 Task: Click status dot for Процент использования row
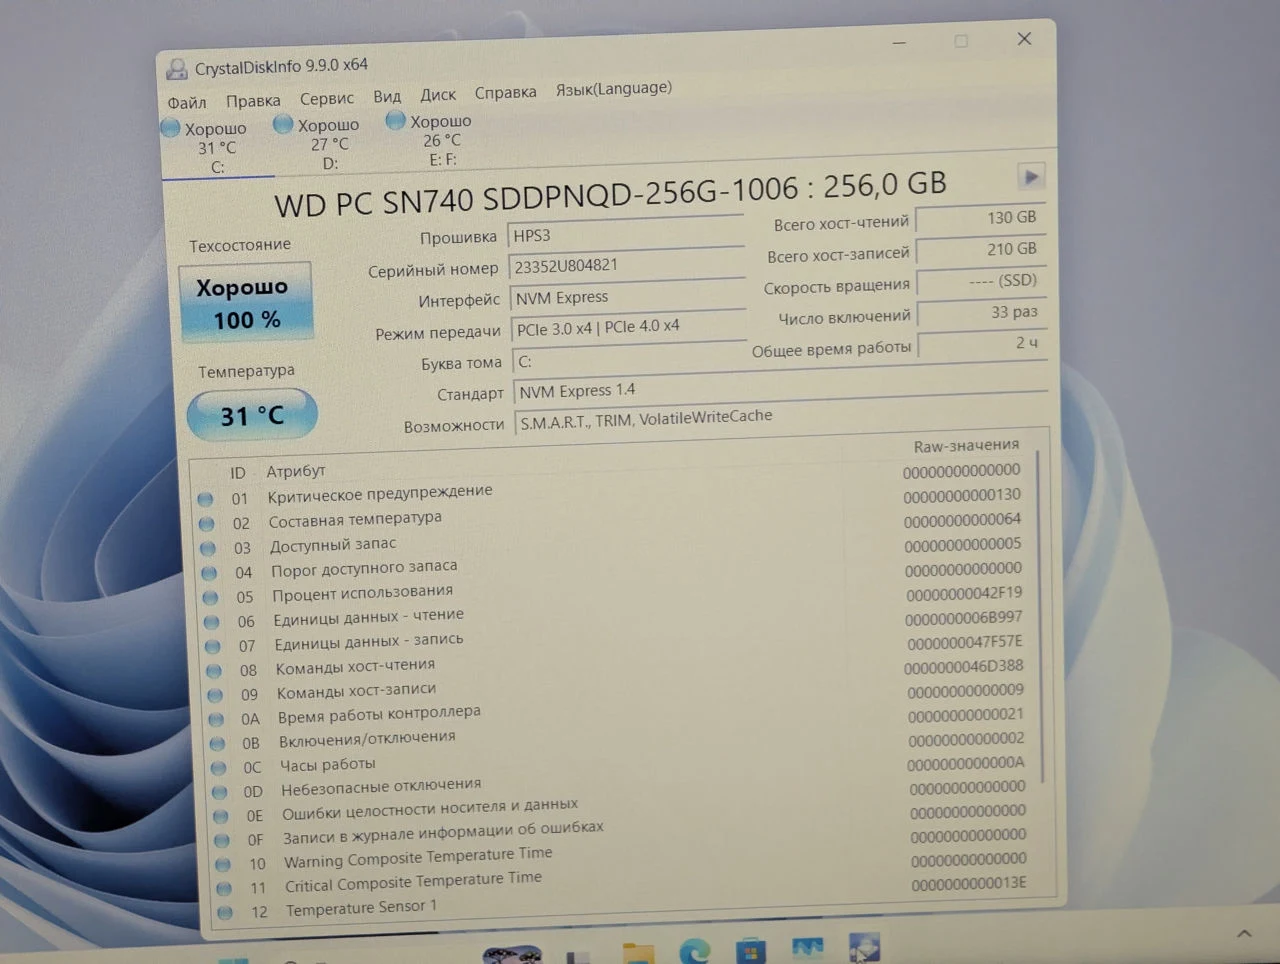pos(210,597)
